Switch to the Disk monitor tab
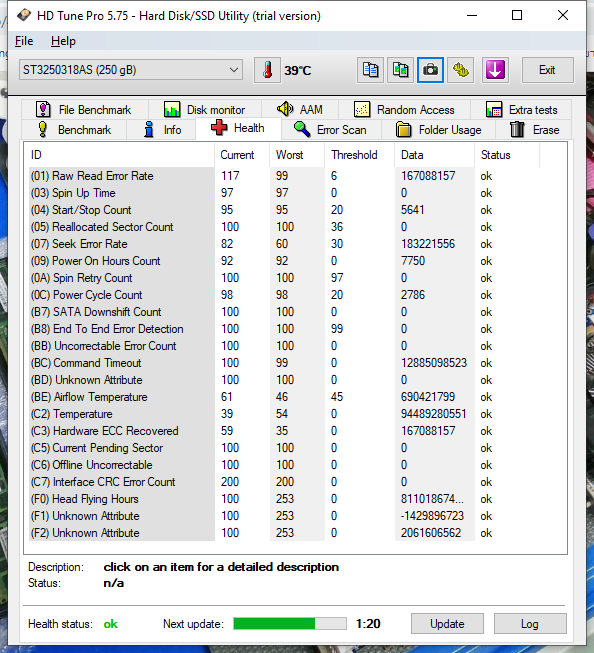 coord(205,110)
